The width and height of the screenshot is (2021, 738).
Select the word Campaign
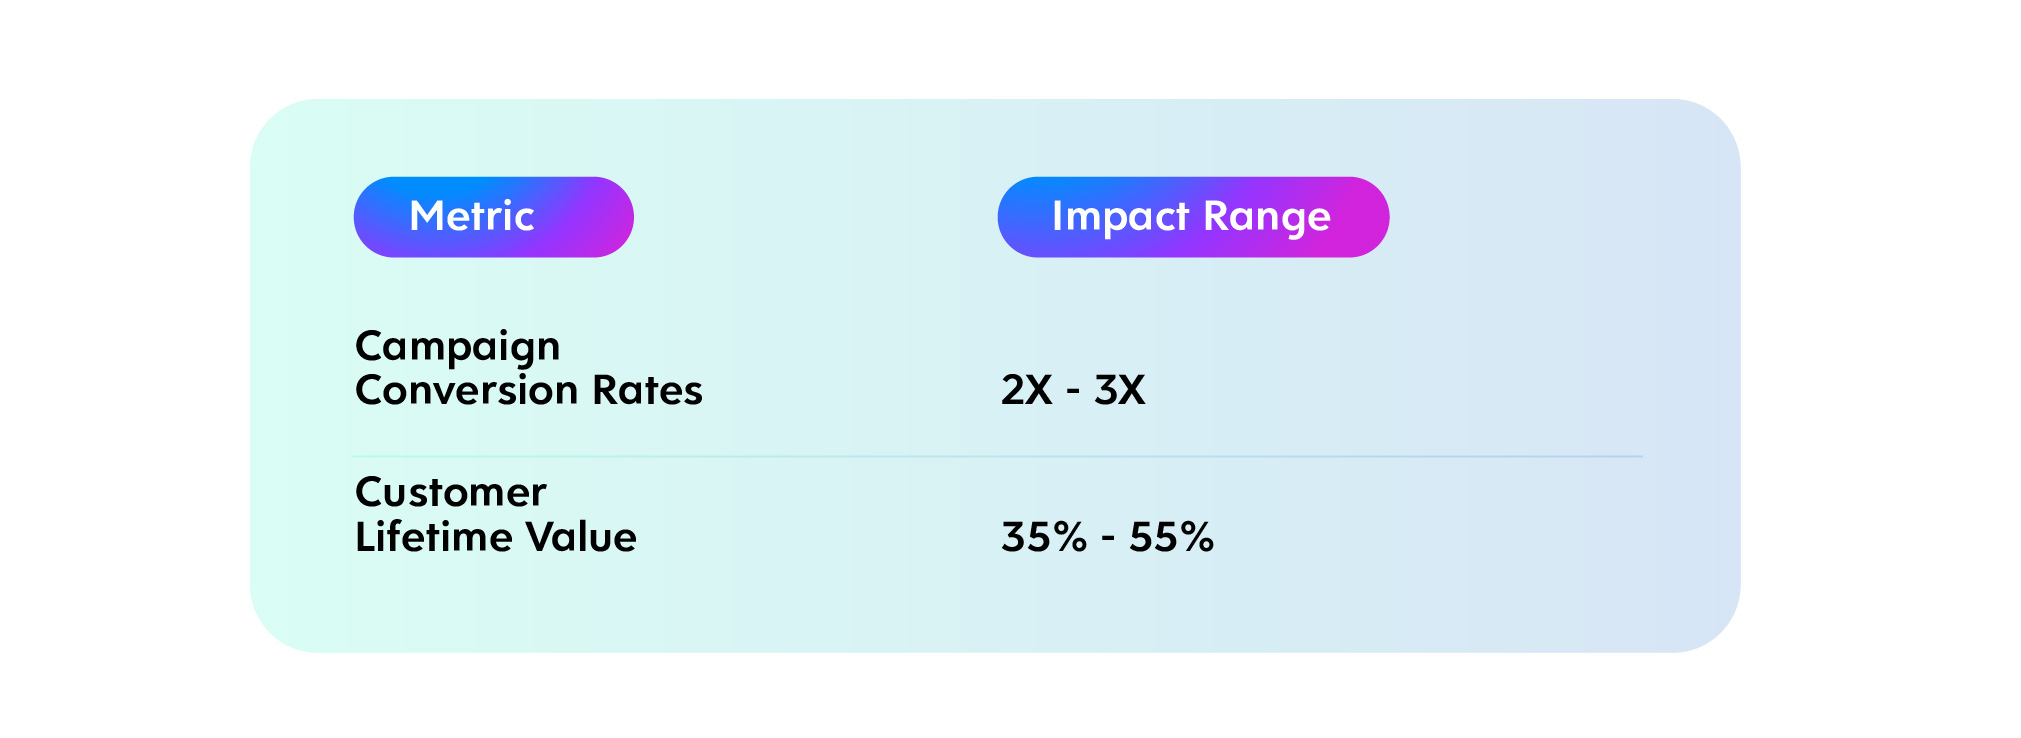(x=457, y=348)
